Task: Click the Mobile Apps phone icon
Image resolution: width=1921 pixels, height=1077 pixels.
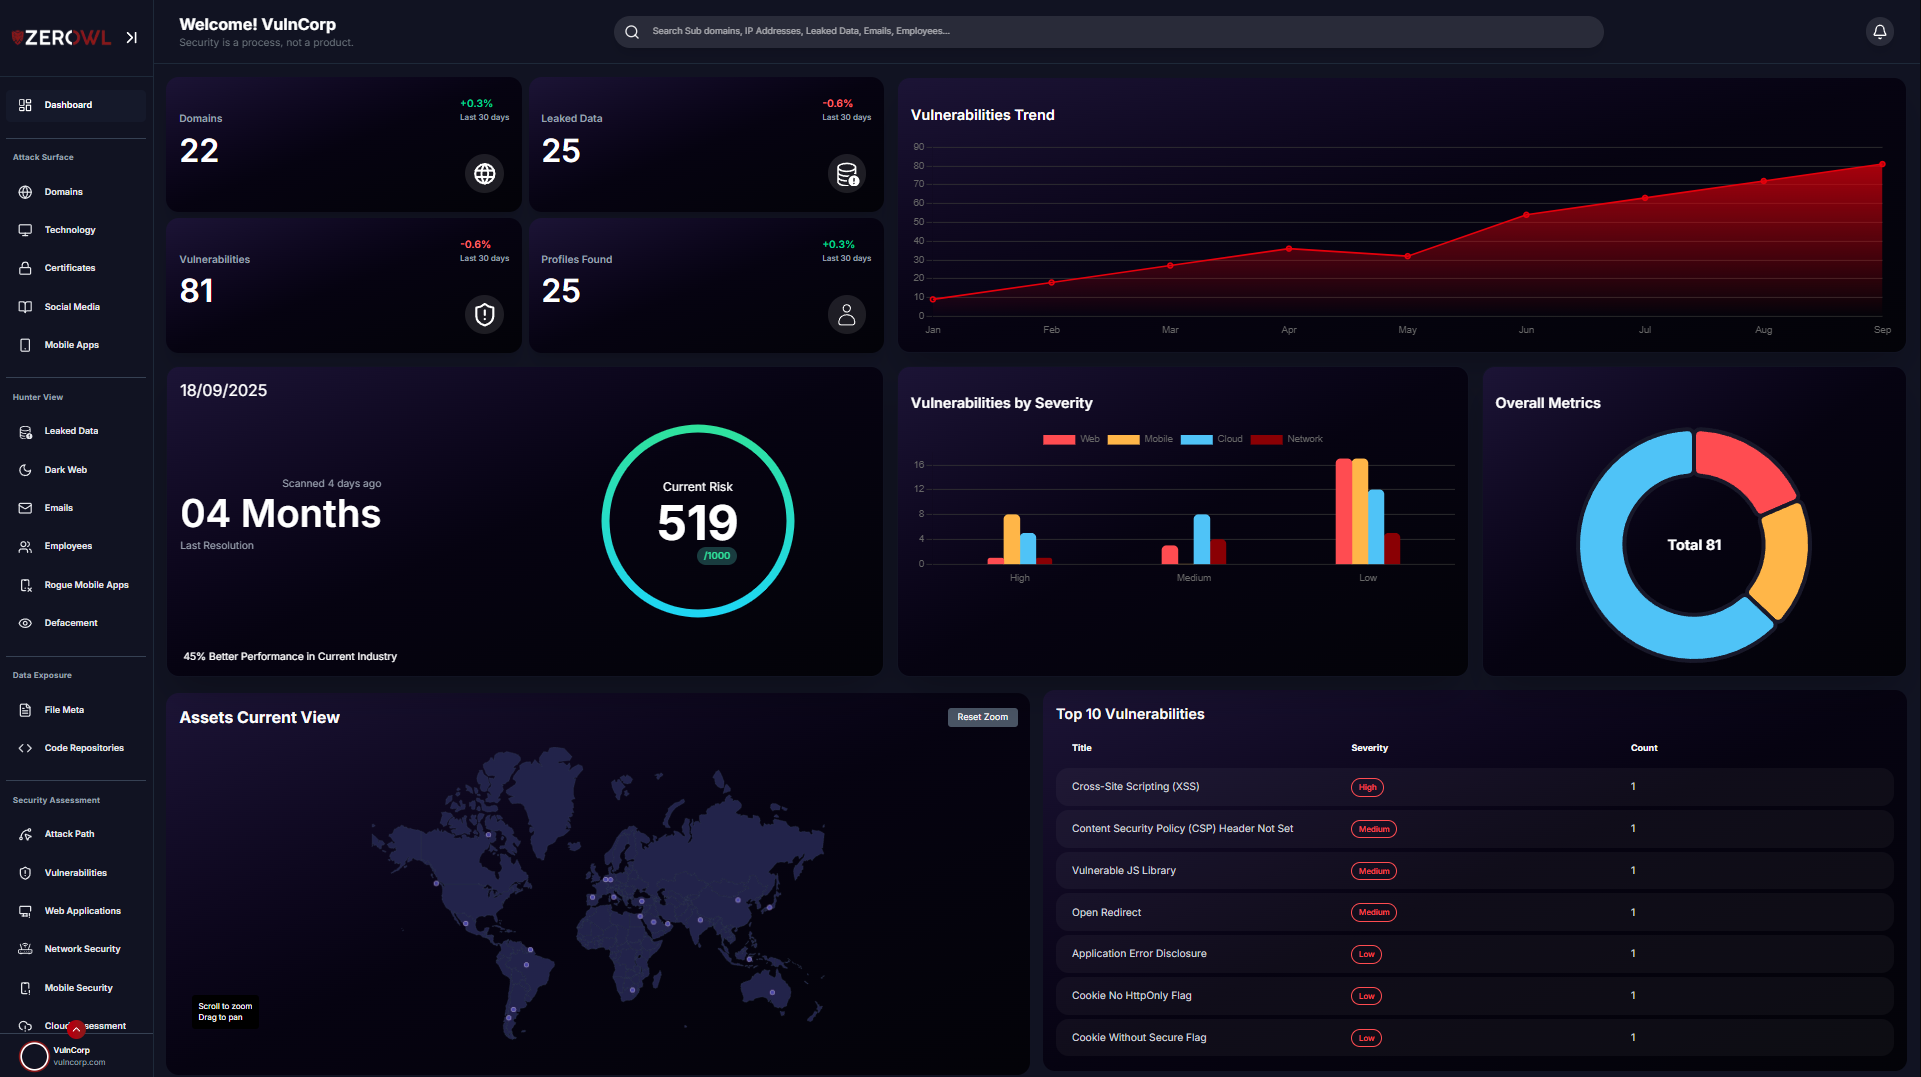Action: (x=26, y=345)
